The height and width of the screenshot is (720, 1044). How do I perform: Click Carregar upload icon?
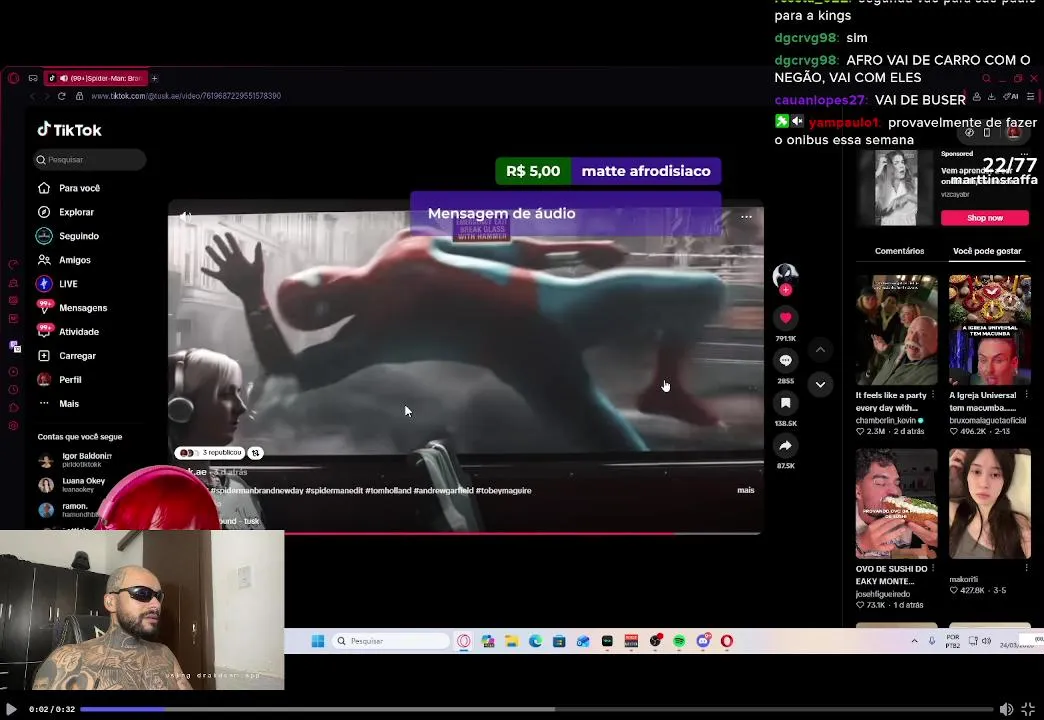[44, 356]
